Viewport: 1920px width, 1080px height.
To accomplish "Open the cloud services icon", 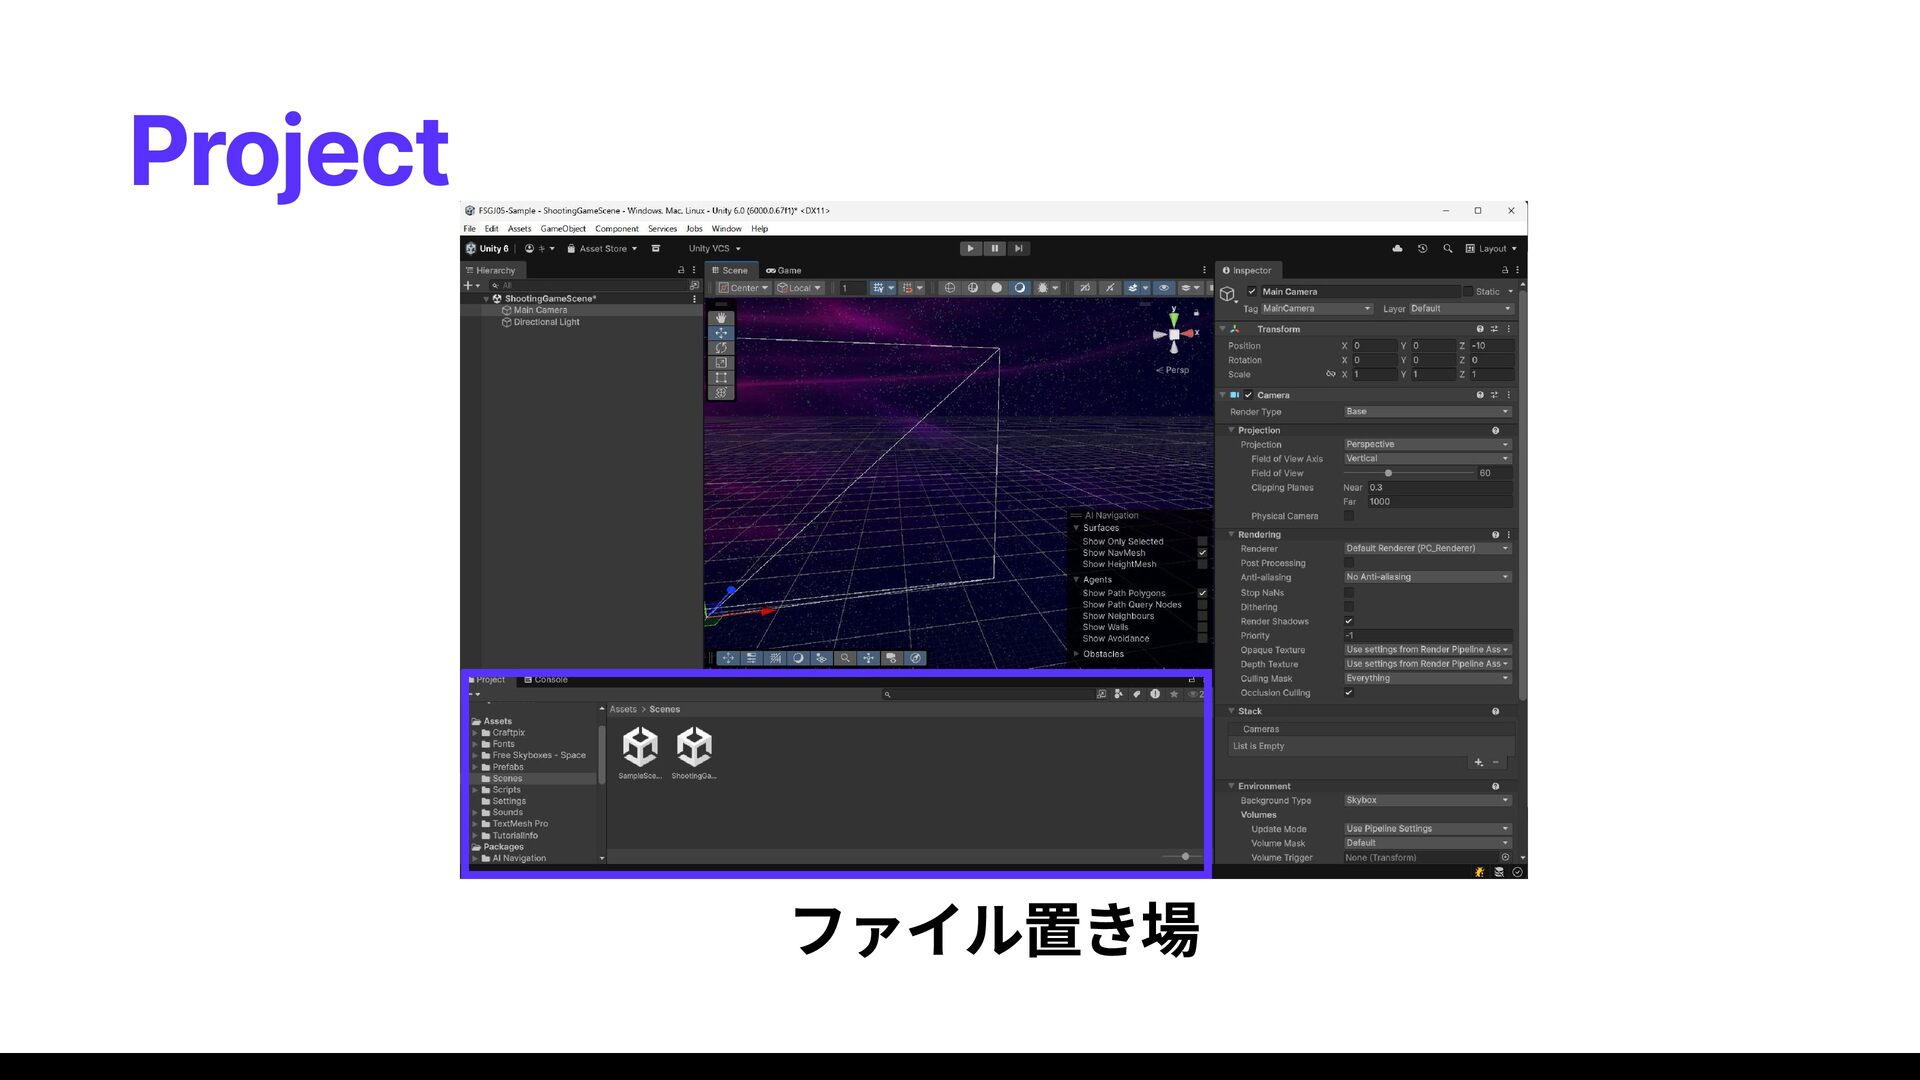I will tap(1397, 249).
